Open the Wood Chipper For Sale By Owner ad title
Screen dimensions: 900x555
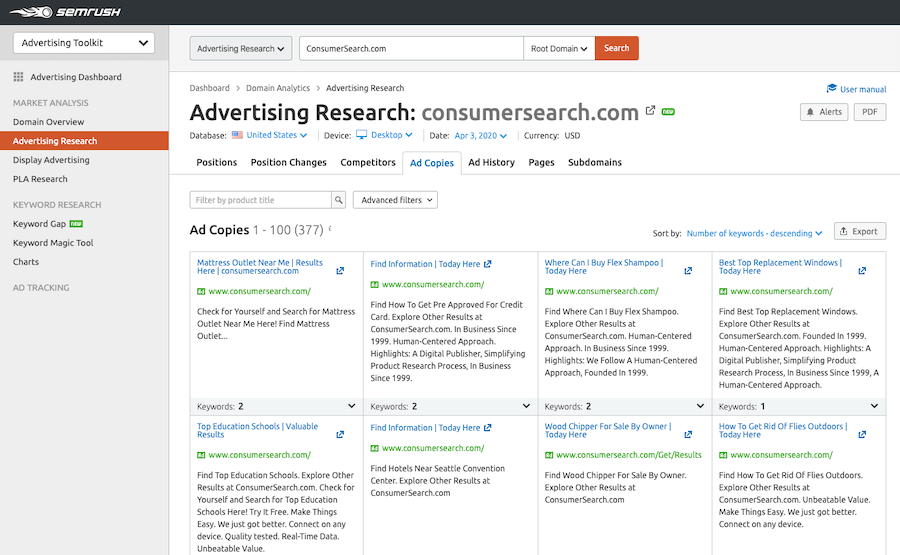pyautogui.click(x=608, y=430)
